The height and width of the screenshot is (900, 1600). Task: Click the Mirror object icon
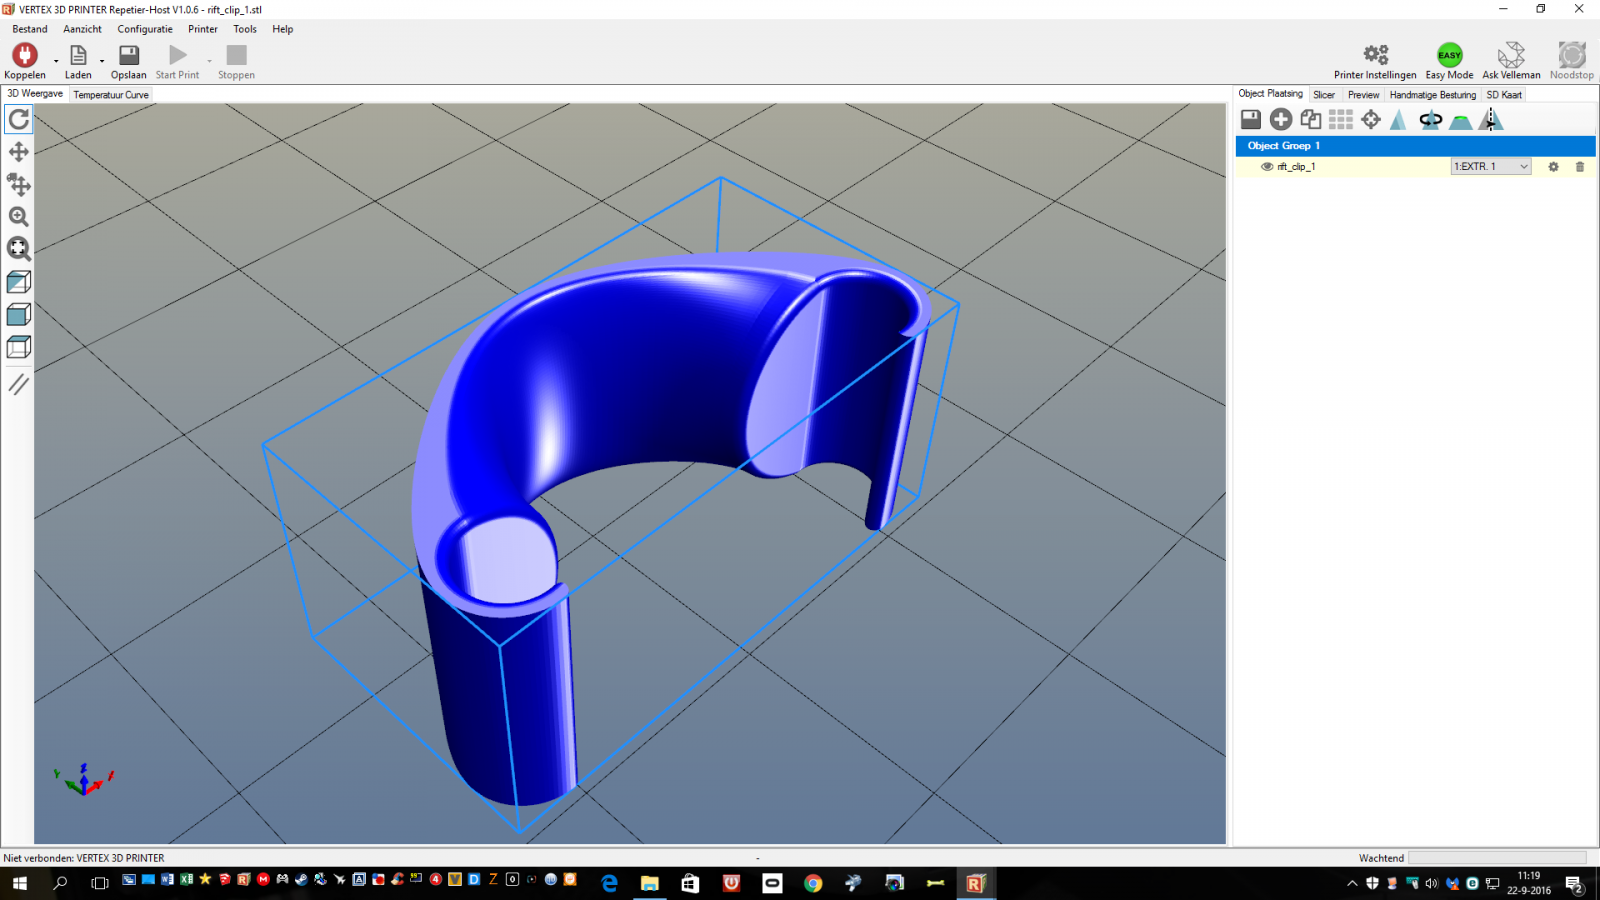pyautogui.click(x=1491, y=120)
